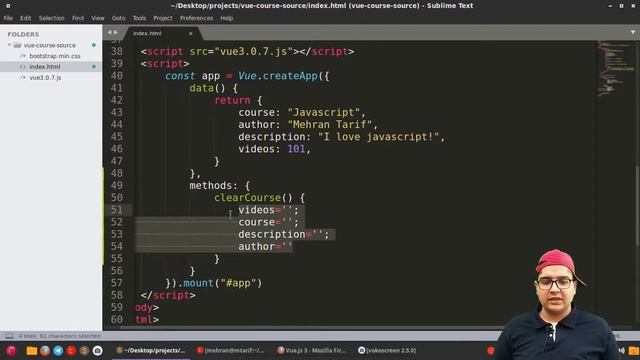Click line number 51 in gutter
This screenshot has width=640, height=360.
coord(117,210)
